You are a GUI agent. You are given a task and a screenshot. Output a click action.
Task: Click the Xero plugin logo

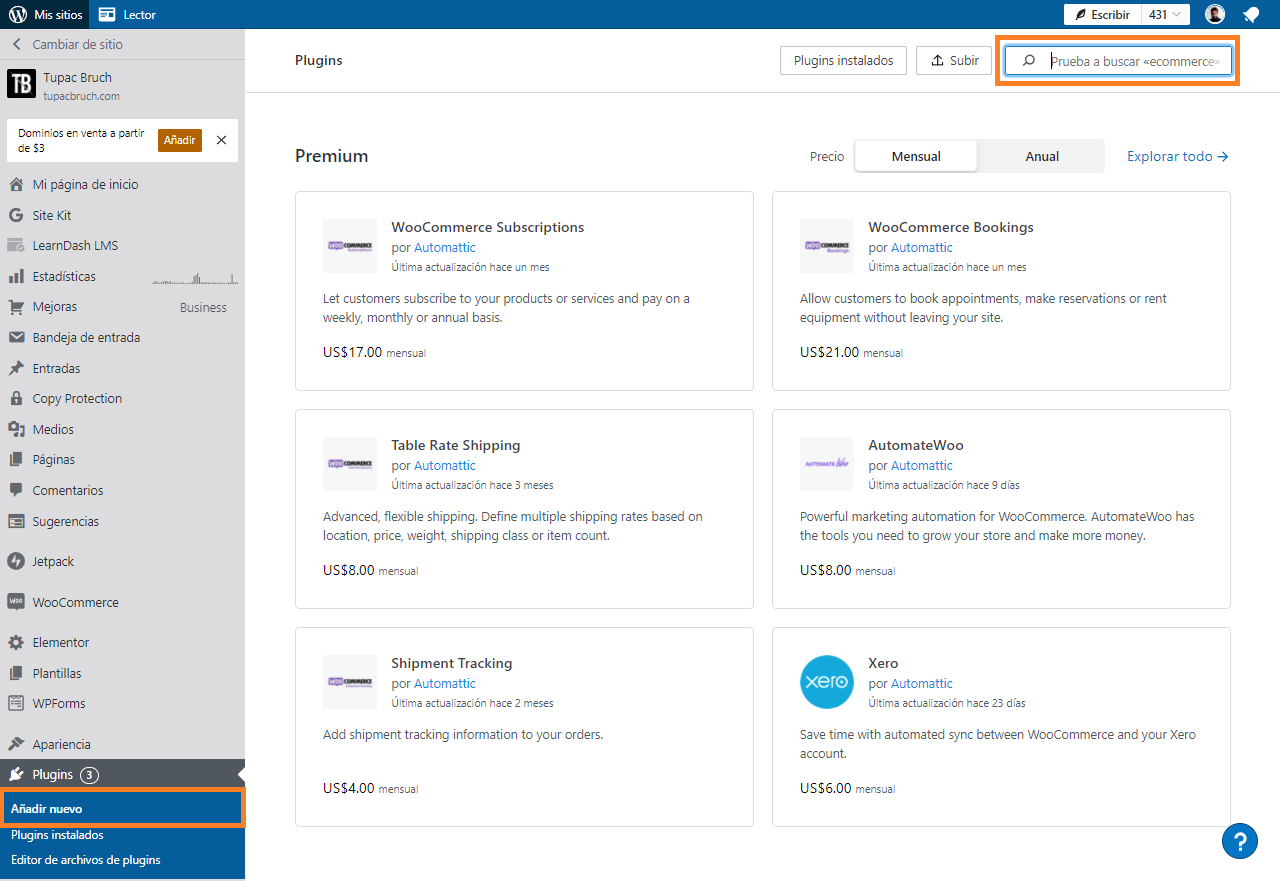click(x=827, y=682)
